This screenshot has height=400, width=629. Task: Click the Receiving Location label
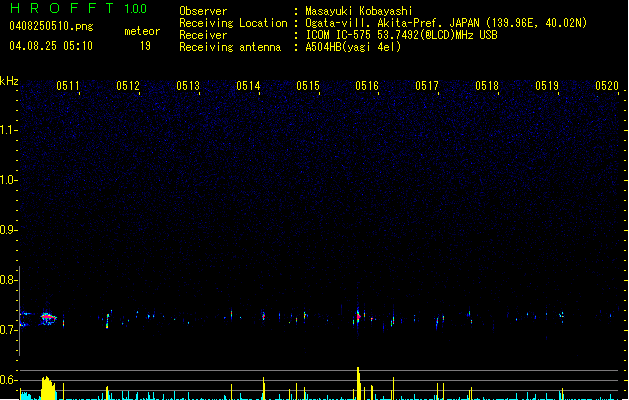click(x=233, y=23)
